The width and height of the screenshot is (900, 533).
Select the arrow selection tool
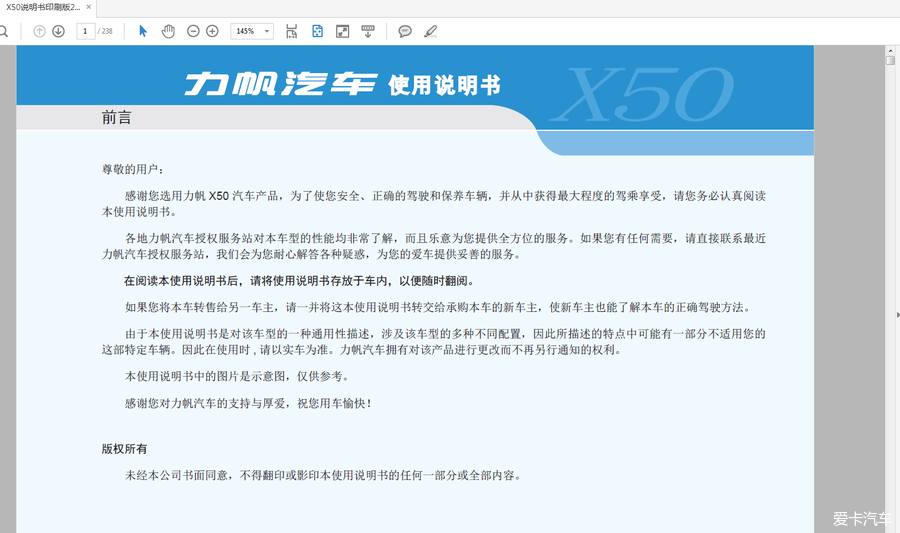(x=143, y=32)
